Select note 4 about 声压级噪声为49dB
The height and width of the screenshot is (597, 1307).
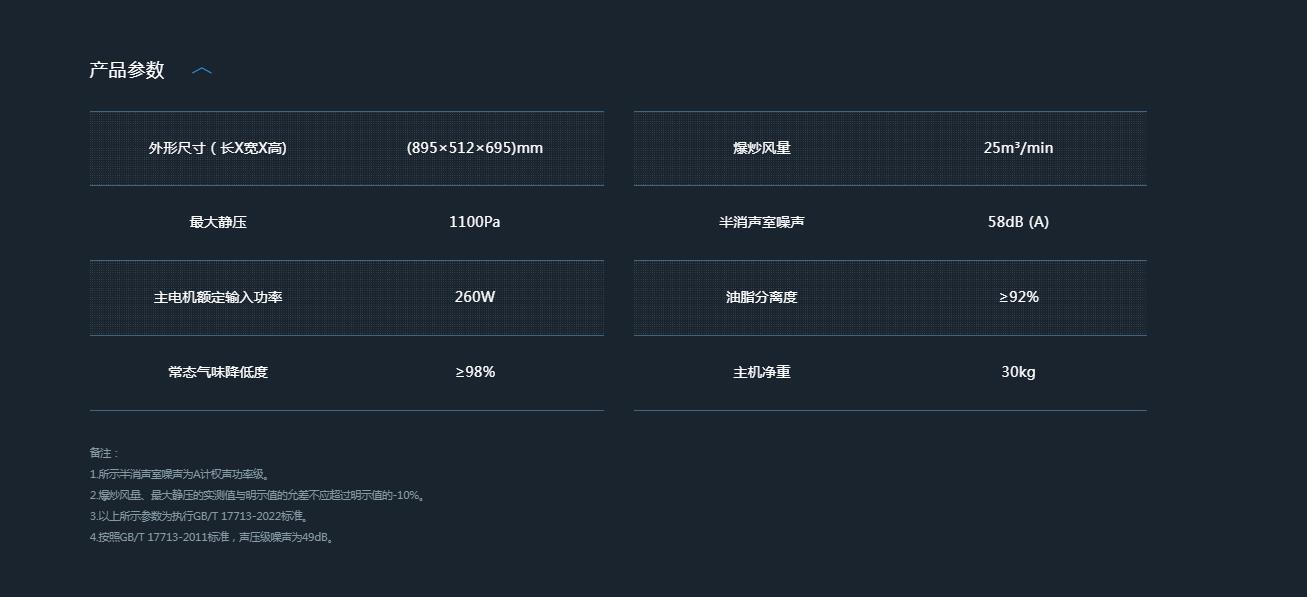[x=211, y=537]
